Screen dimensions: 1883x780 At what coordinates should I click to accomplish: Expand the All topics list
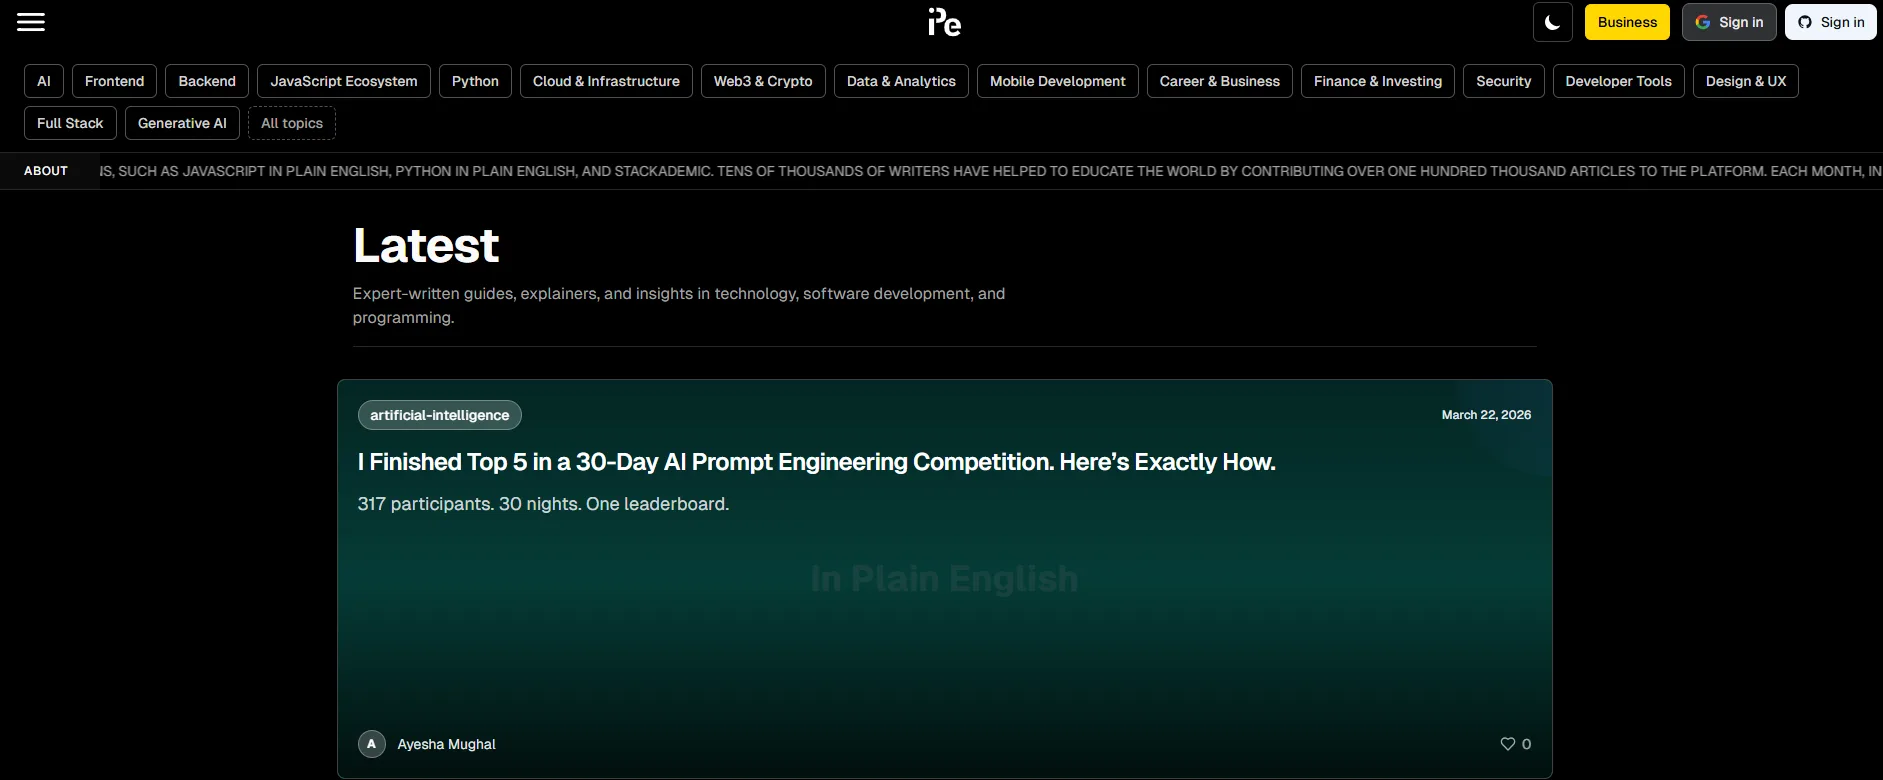tap(291, 123)
